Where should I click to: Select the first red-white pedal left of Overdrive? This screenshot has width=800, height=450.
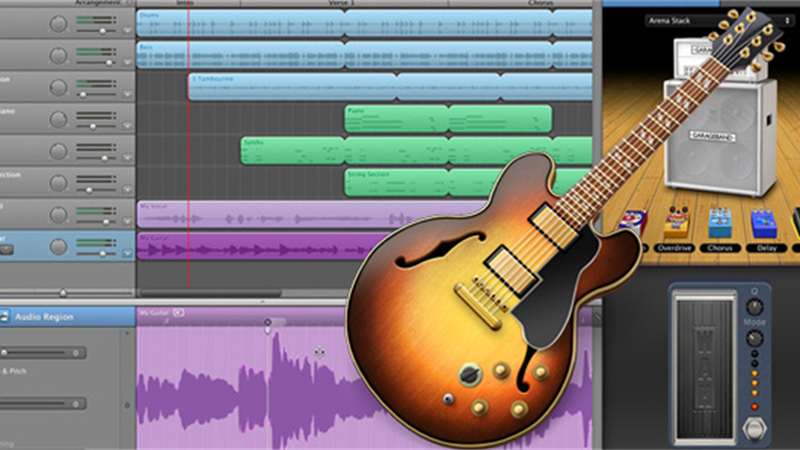(x=634, y=222)
